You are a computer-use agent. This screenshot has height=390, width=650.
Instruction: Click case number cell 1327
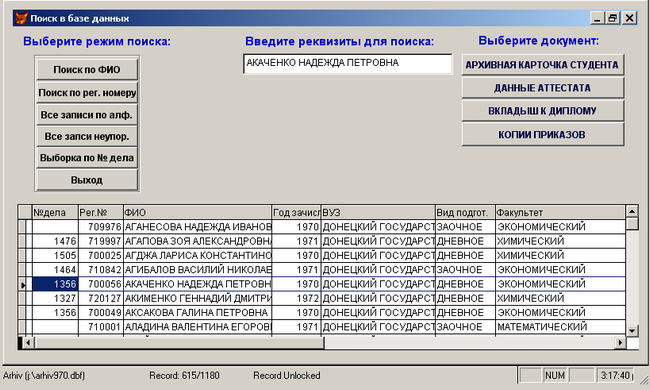pos(55,298)
